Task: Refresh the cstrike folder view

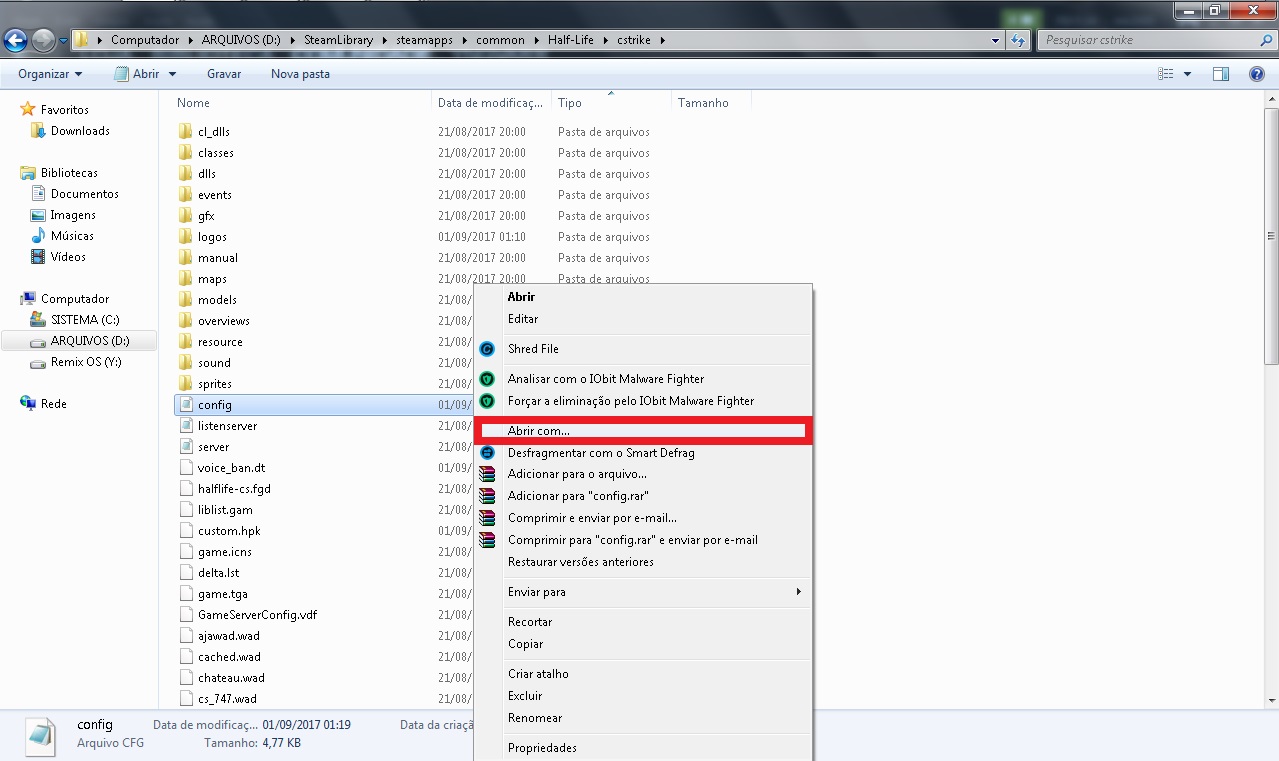Action: coord(1019,40)
